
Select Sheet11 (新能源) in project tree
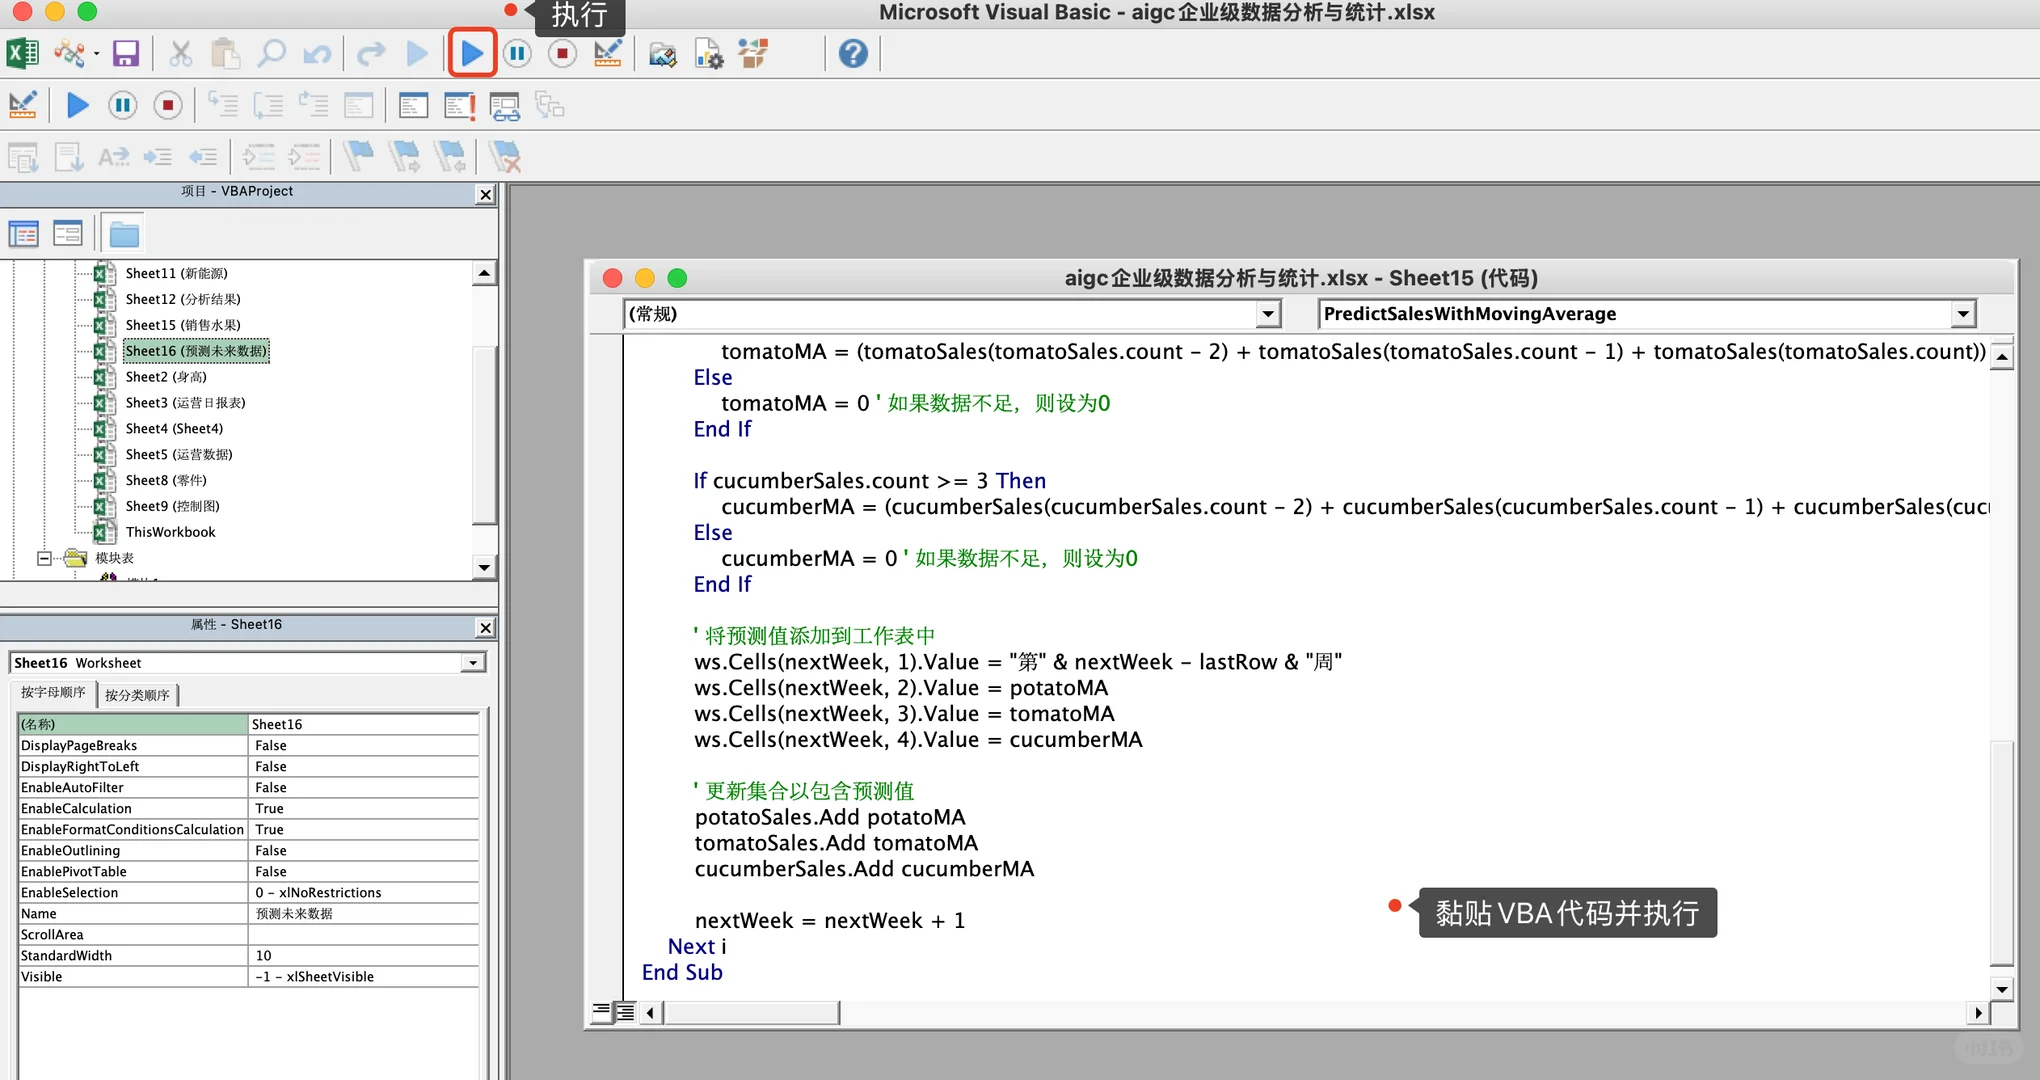coord(176,273)
